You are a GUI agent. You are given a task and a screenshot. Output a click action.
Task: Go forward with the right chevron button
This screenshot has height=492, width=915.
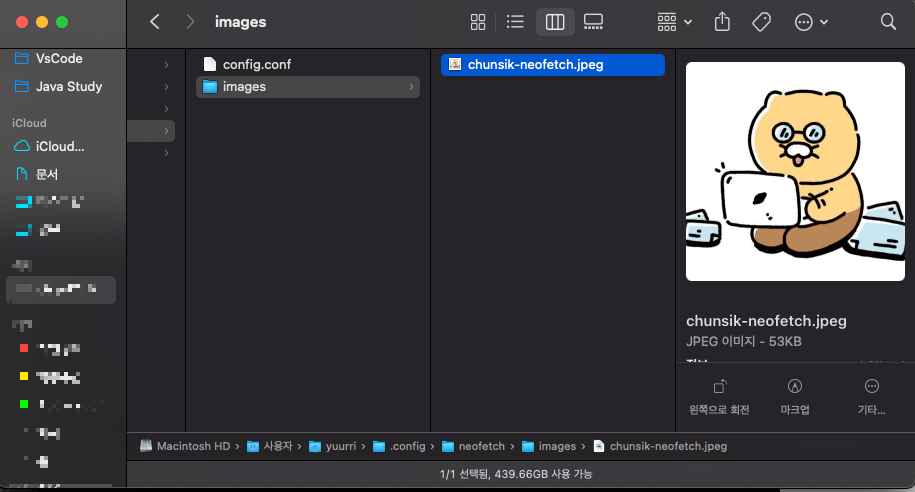point(190,22)
